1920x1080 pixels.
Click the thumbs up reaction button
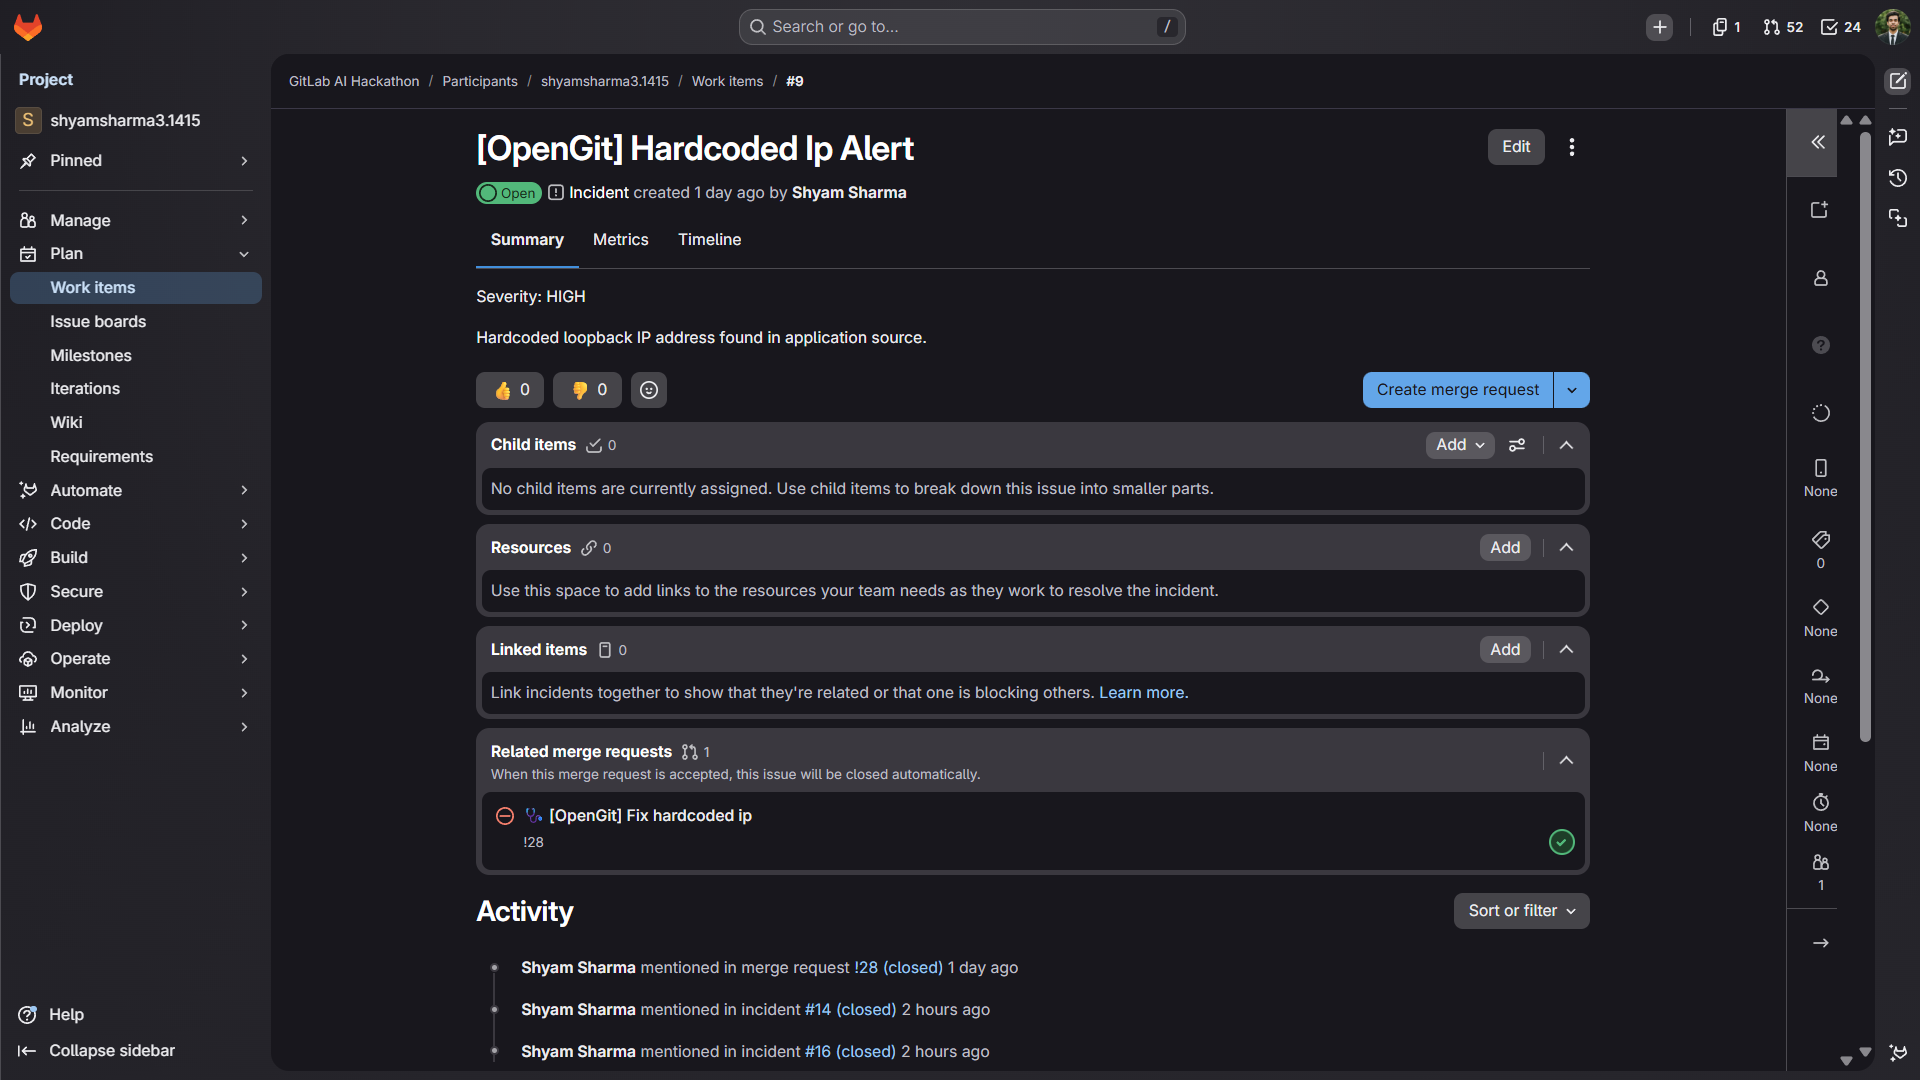tap(510, 390)
